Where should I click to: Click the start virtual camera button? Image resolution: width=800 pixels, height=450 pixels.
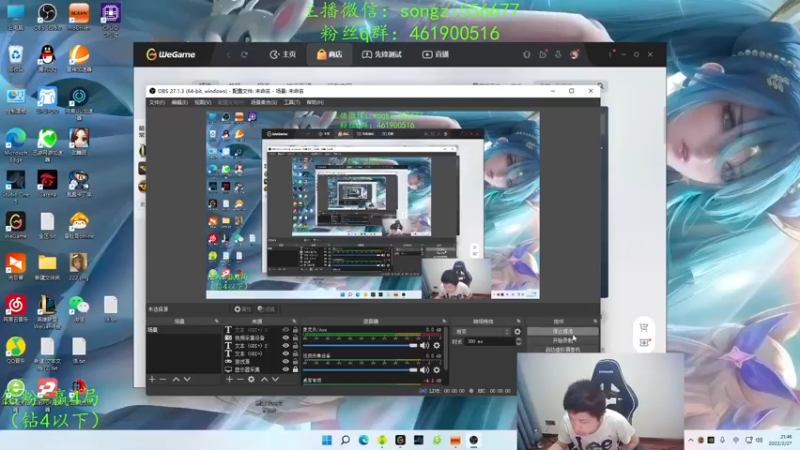coord(562,349)
